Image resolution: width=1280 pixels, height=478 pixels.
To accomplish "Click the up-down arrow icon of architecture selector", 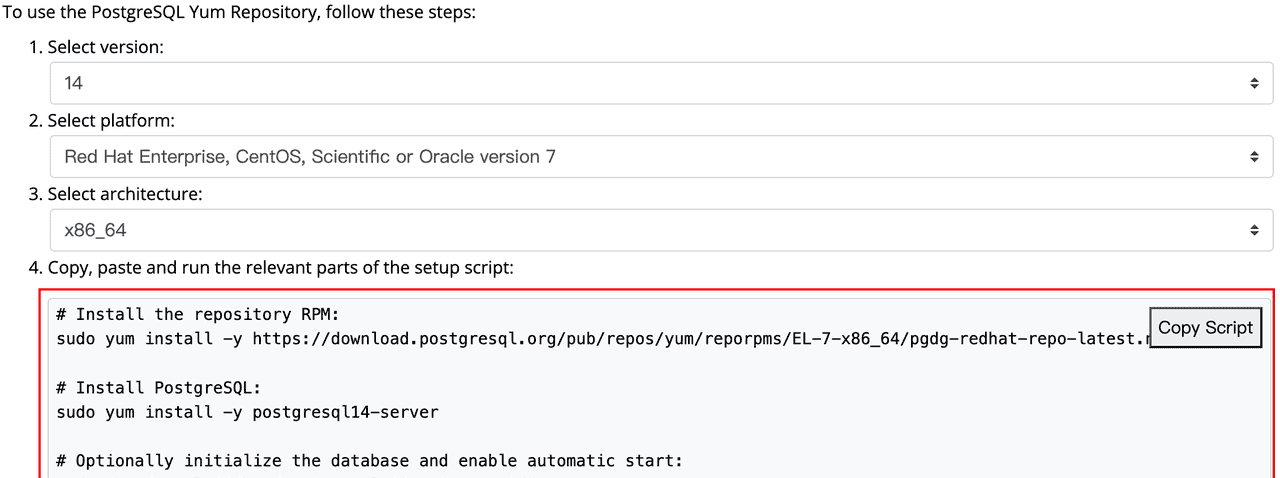I will coord(1254,230).
